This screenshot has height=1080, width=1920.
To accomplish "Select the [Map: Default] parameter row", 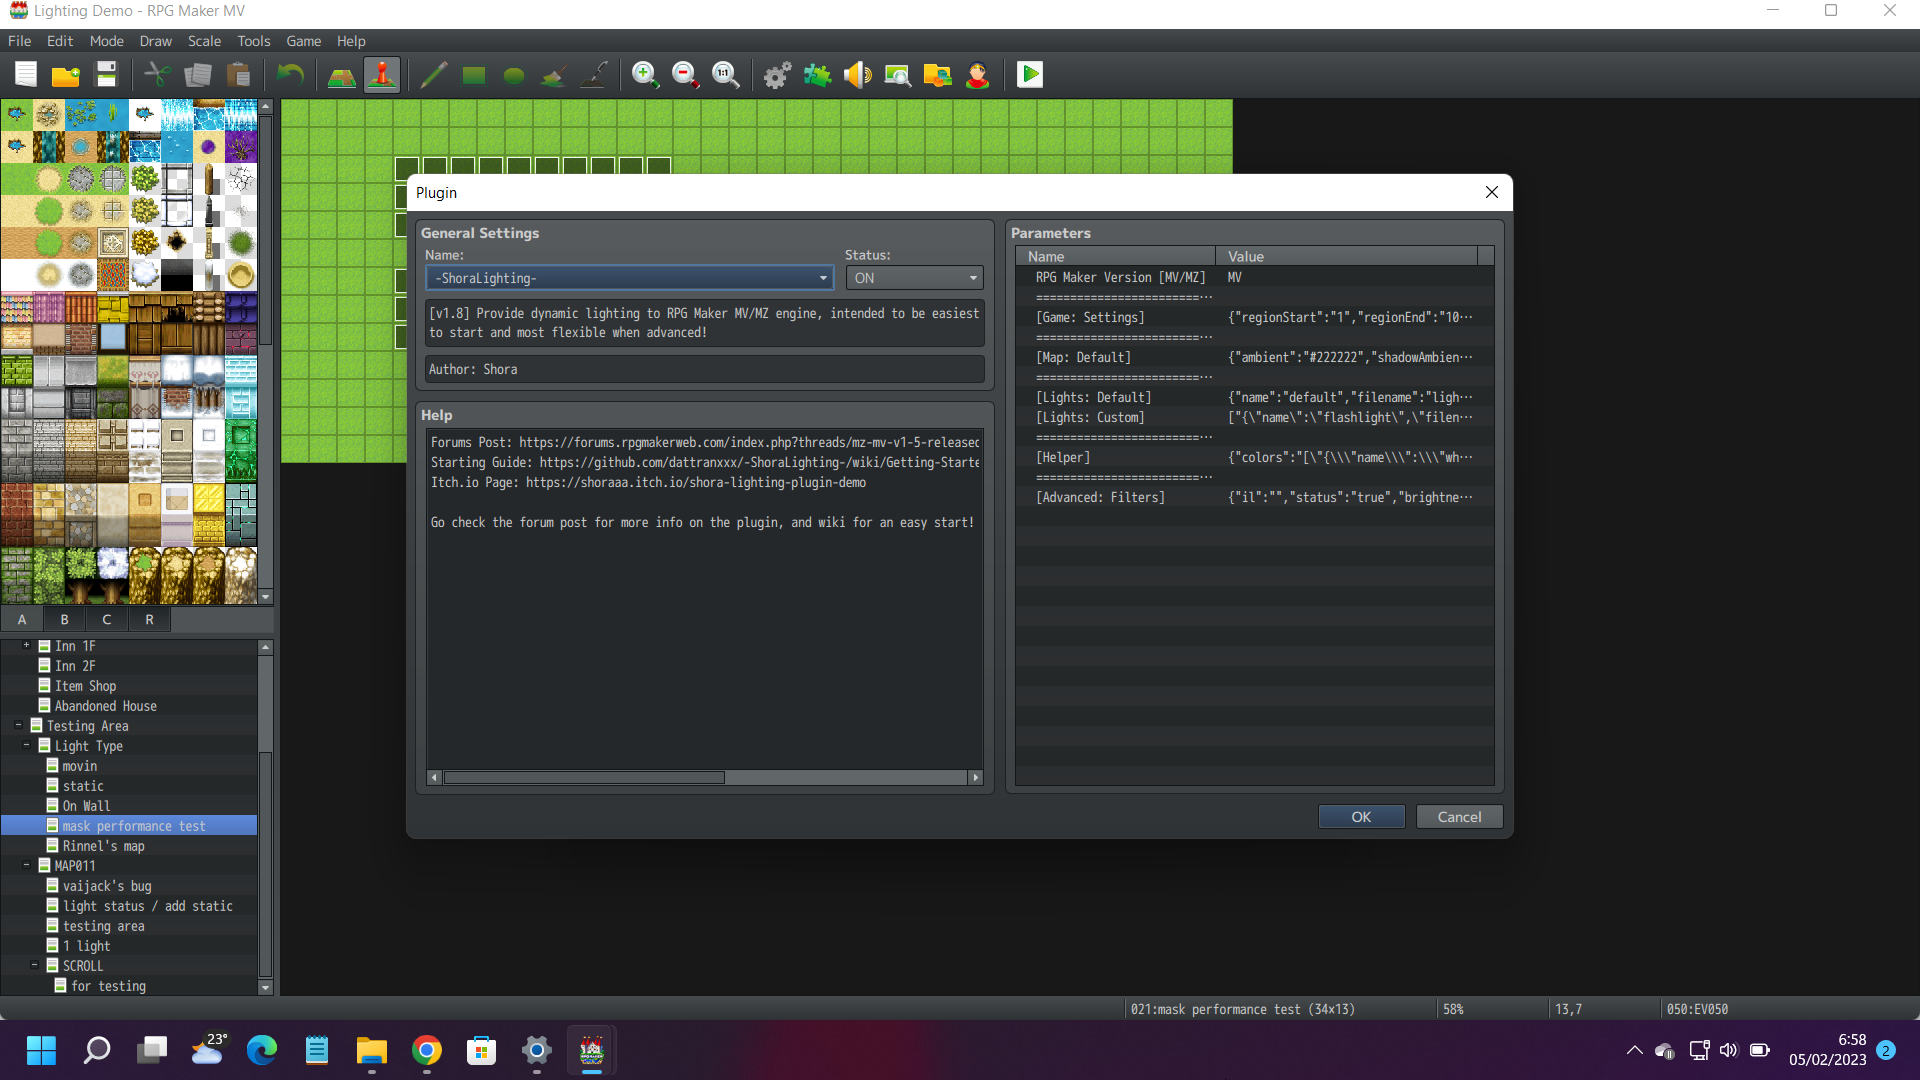I will pyautogui.click(x=1254, y=357).
